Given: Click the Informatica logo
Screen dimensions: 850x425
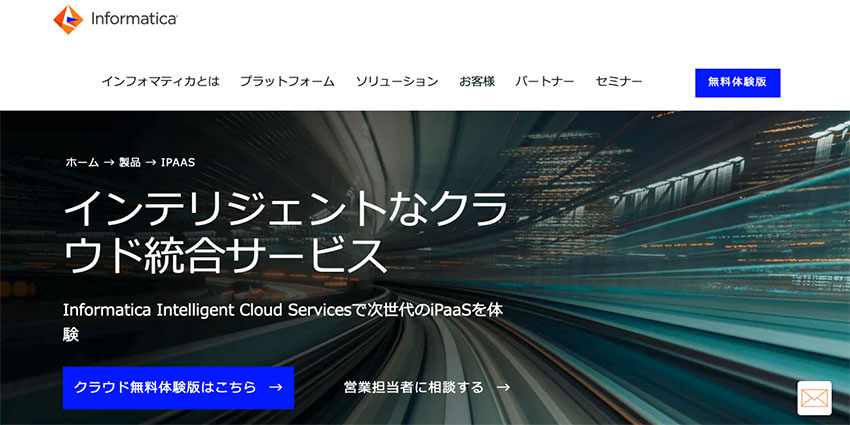Looking at the screenshot, I should coord(115,20).
